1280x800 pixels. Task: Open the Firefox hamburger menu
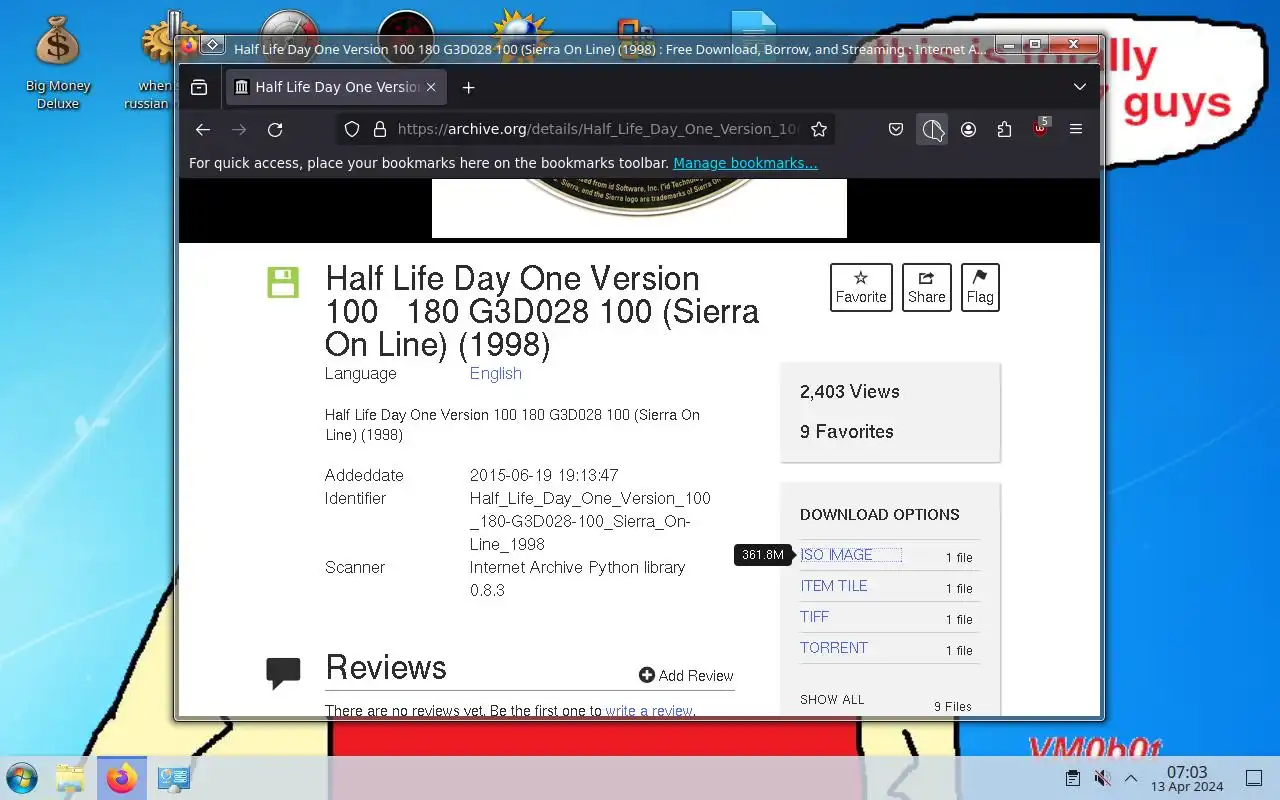pos(1076,129)
